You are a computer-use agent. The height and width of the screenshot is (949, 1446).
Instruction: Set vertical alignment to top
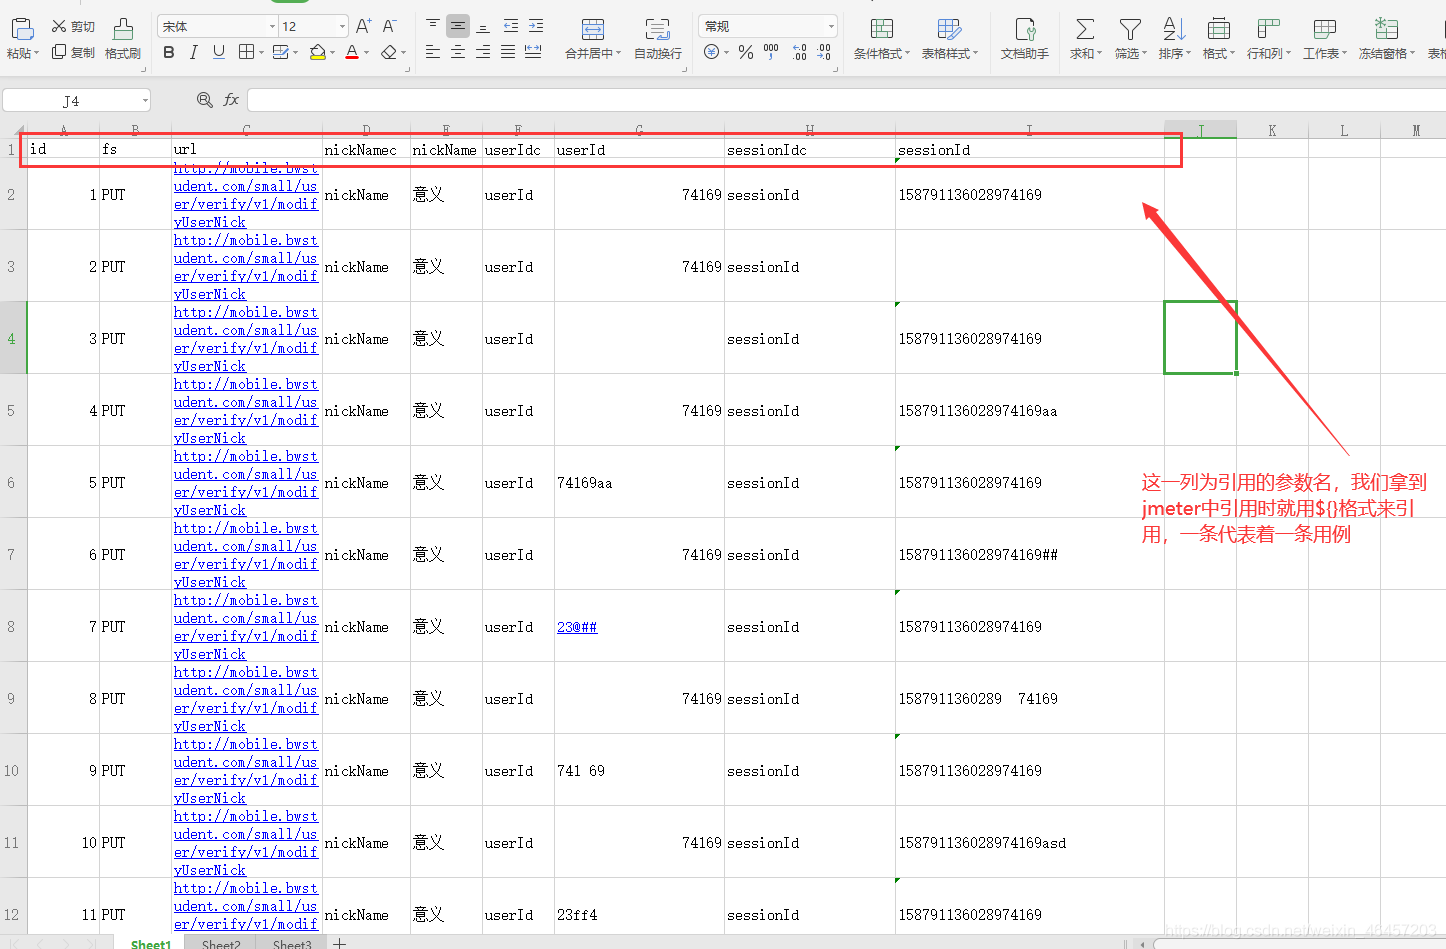click(x=433, y=25)
